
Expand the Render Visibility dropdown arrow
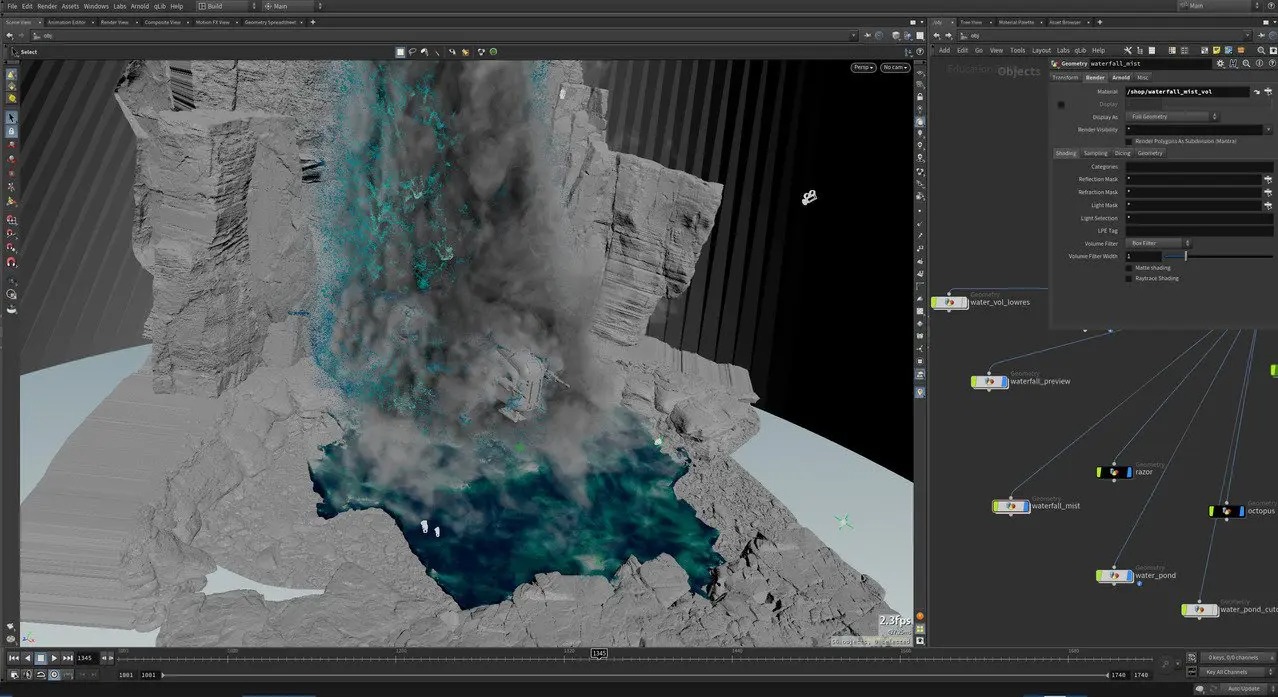pyautogui.click(x=1269, y=130)
